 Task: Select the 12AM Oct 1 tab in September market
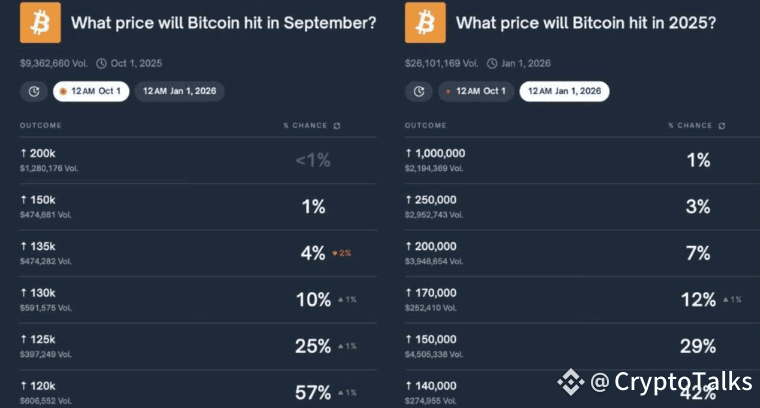tap(90, 91)
